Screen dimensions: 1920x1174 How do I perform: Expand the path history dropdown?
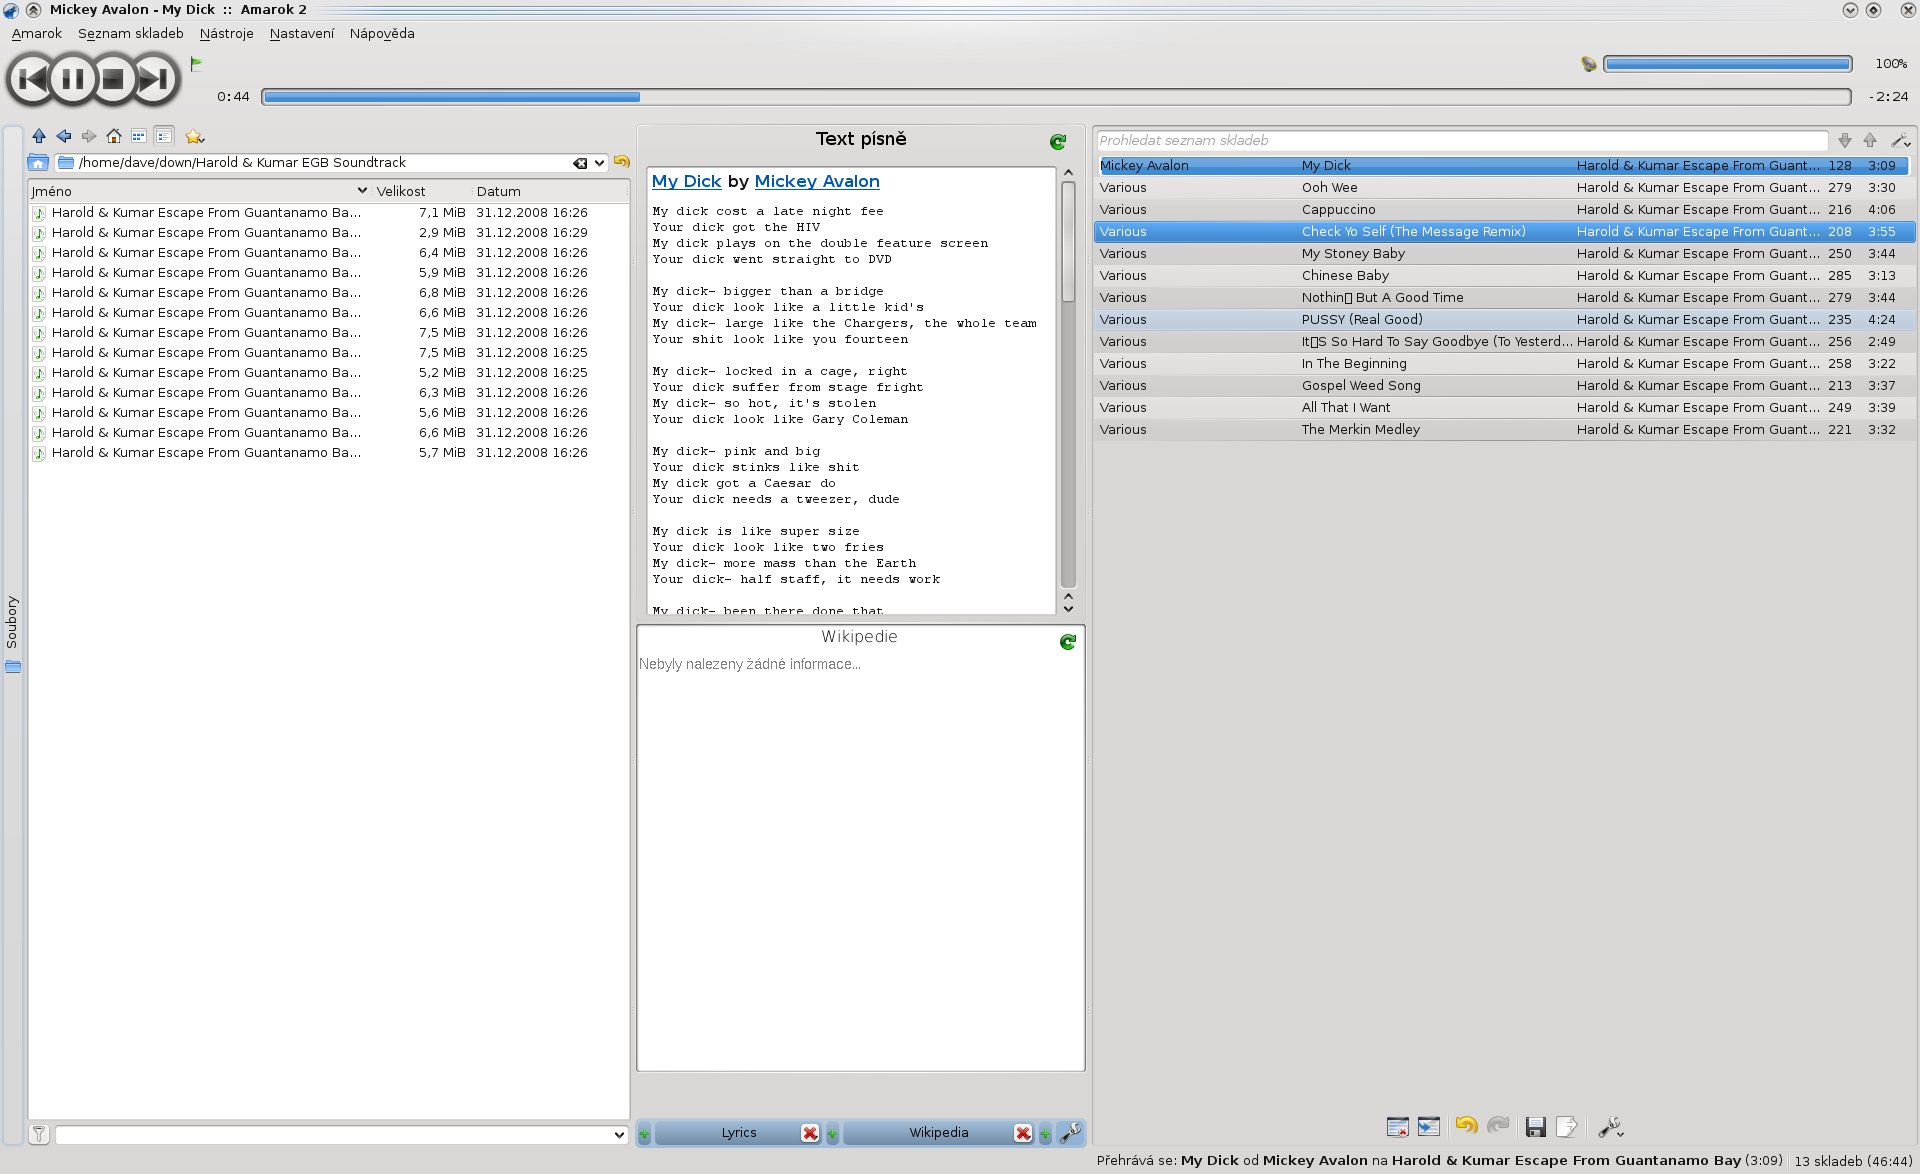[599, 163]
